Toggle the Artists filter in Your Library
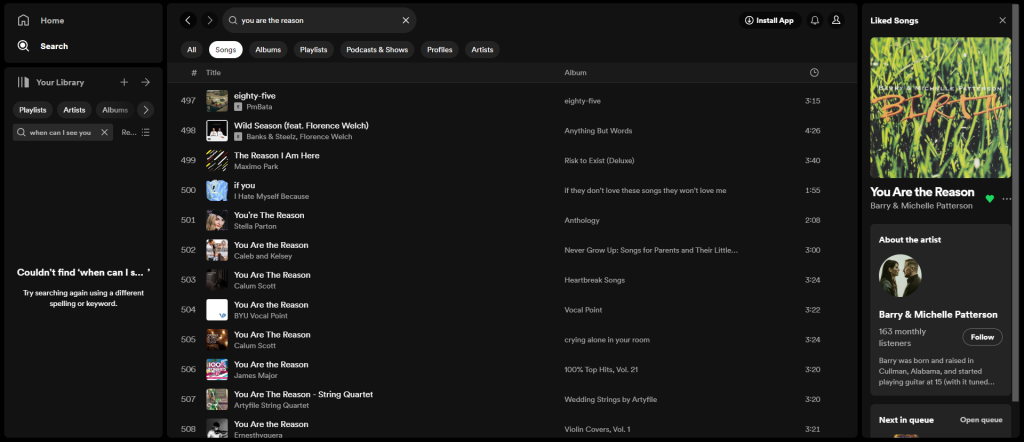 pos(74,110)
